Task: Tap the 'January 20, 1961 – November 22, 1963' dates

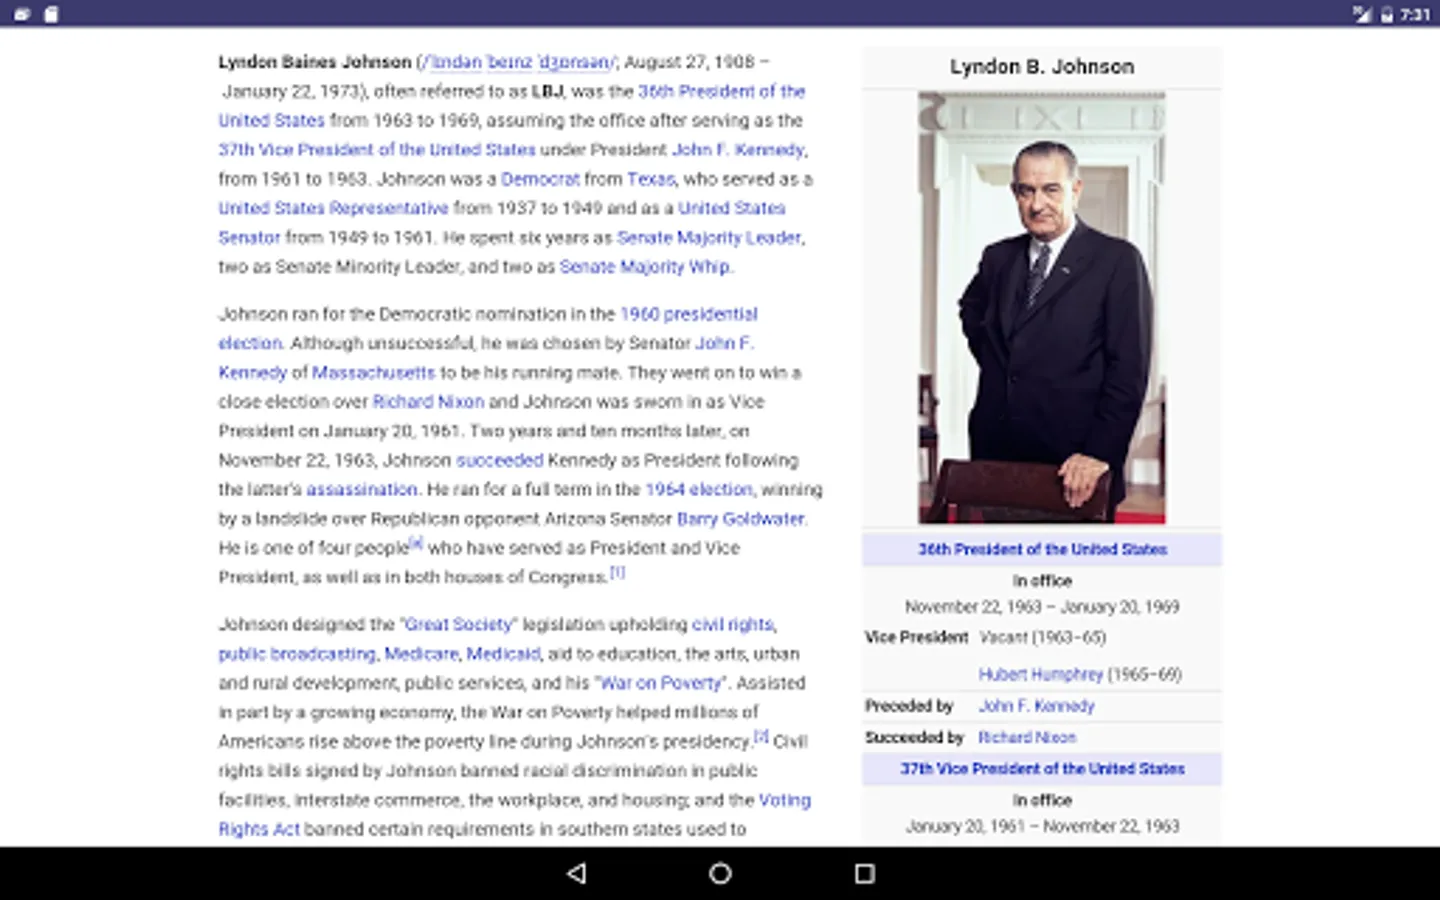Action: 1042,827
